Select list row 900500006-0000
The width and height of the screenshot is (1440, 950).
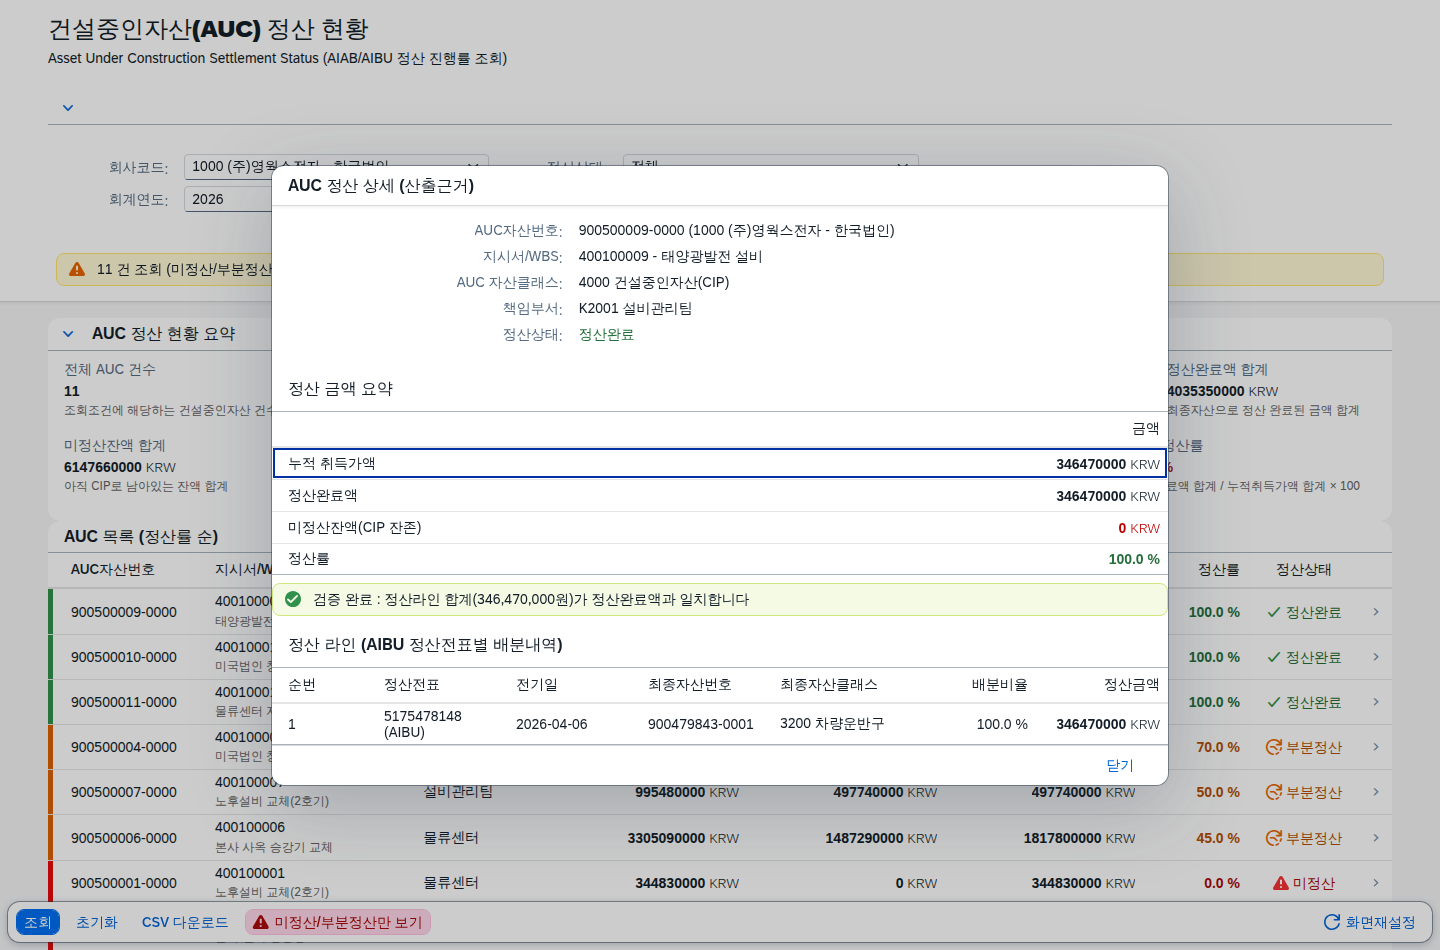(x=720, y=838)
